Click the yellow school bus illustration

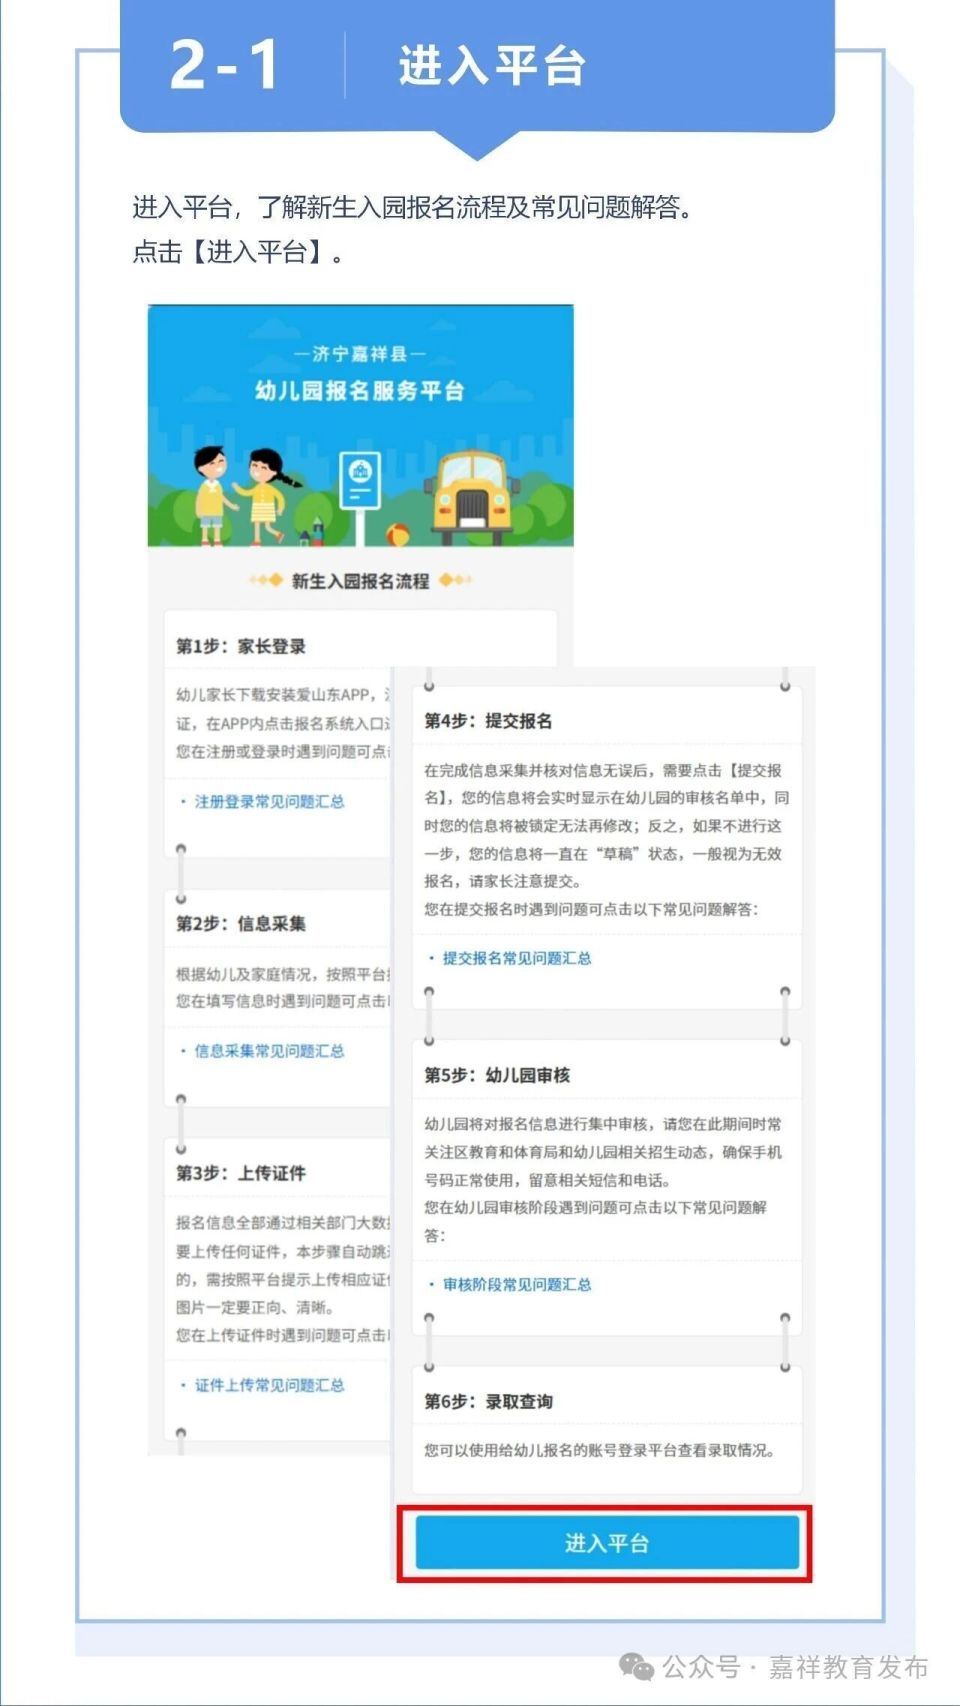(472, 496)
